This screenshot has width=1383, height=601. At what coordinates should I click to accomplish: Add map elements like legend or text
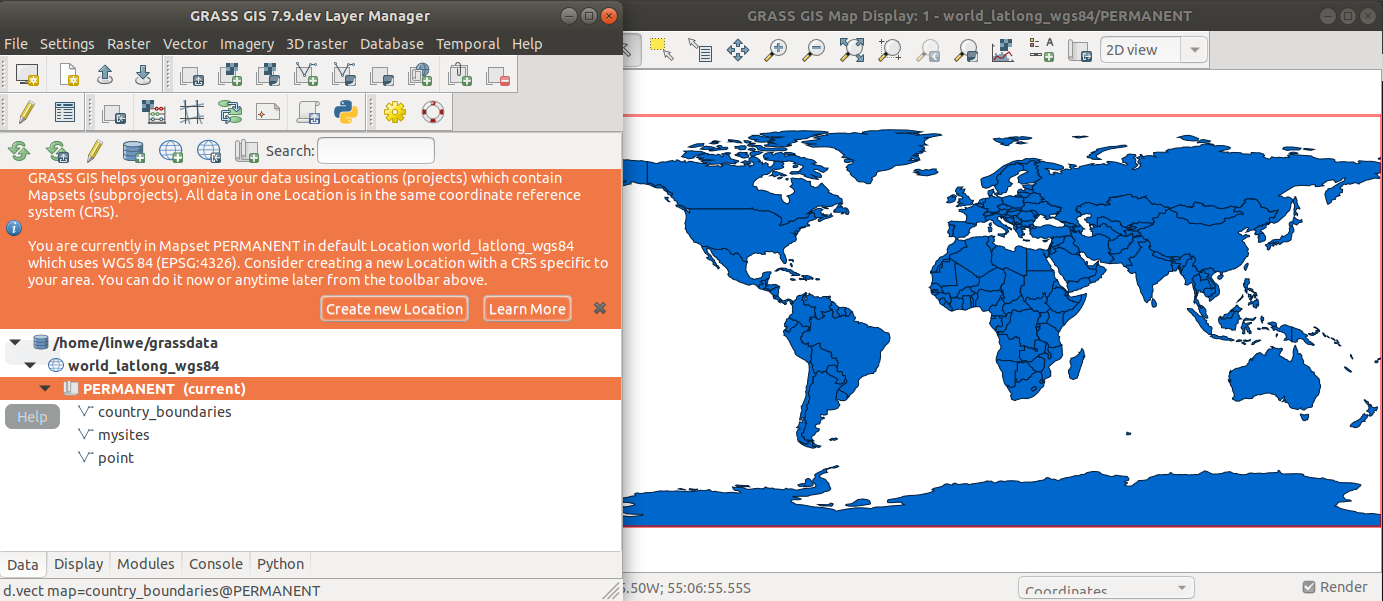(1041, 49)
